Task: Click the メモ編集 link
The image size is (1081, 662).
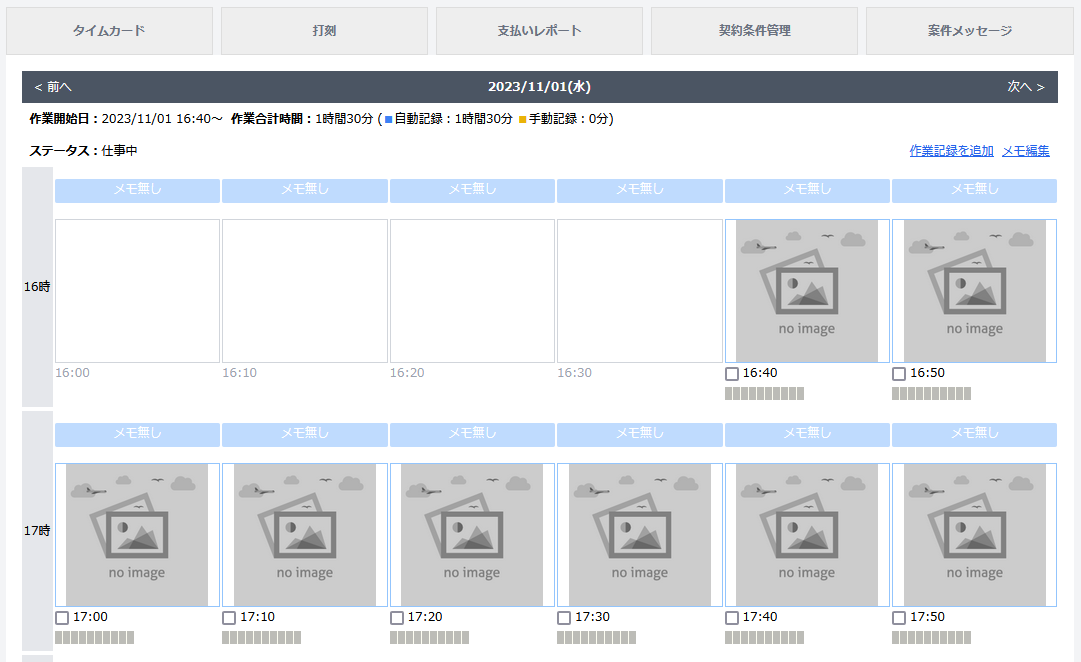Action: pos(1025,151)
